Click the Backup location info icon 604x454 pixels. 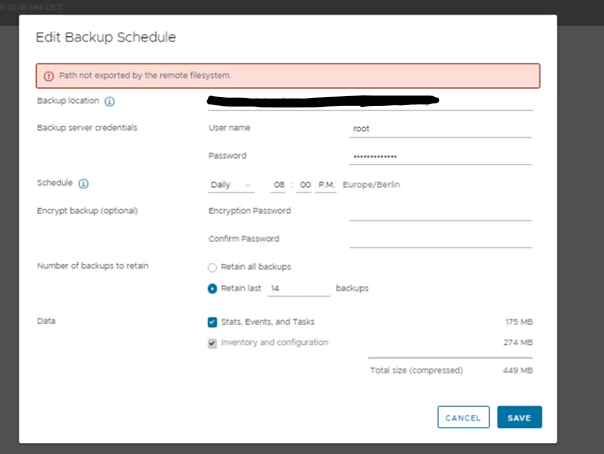pyautogui.click(x=109, y=101)
